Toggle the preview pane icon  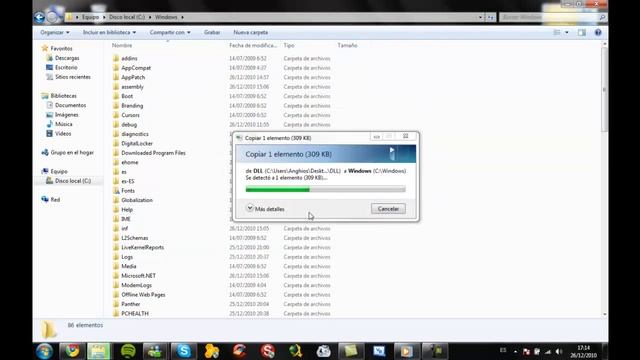[582, 32]
